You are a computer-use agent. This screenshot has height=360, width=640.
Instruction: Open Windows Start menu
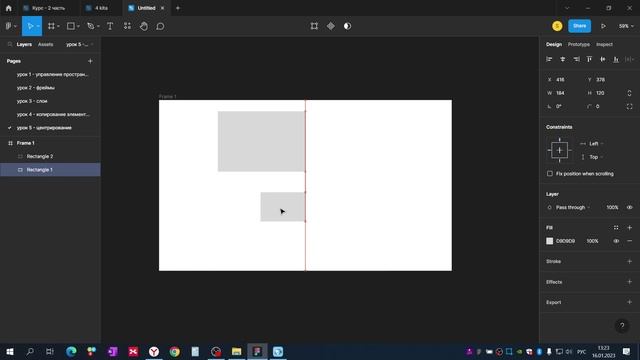point(10,351)
